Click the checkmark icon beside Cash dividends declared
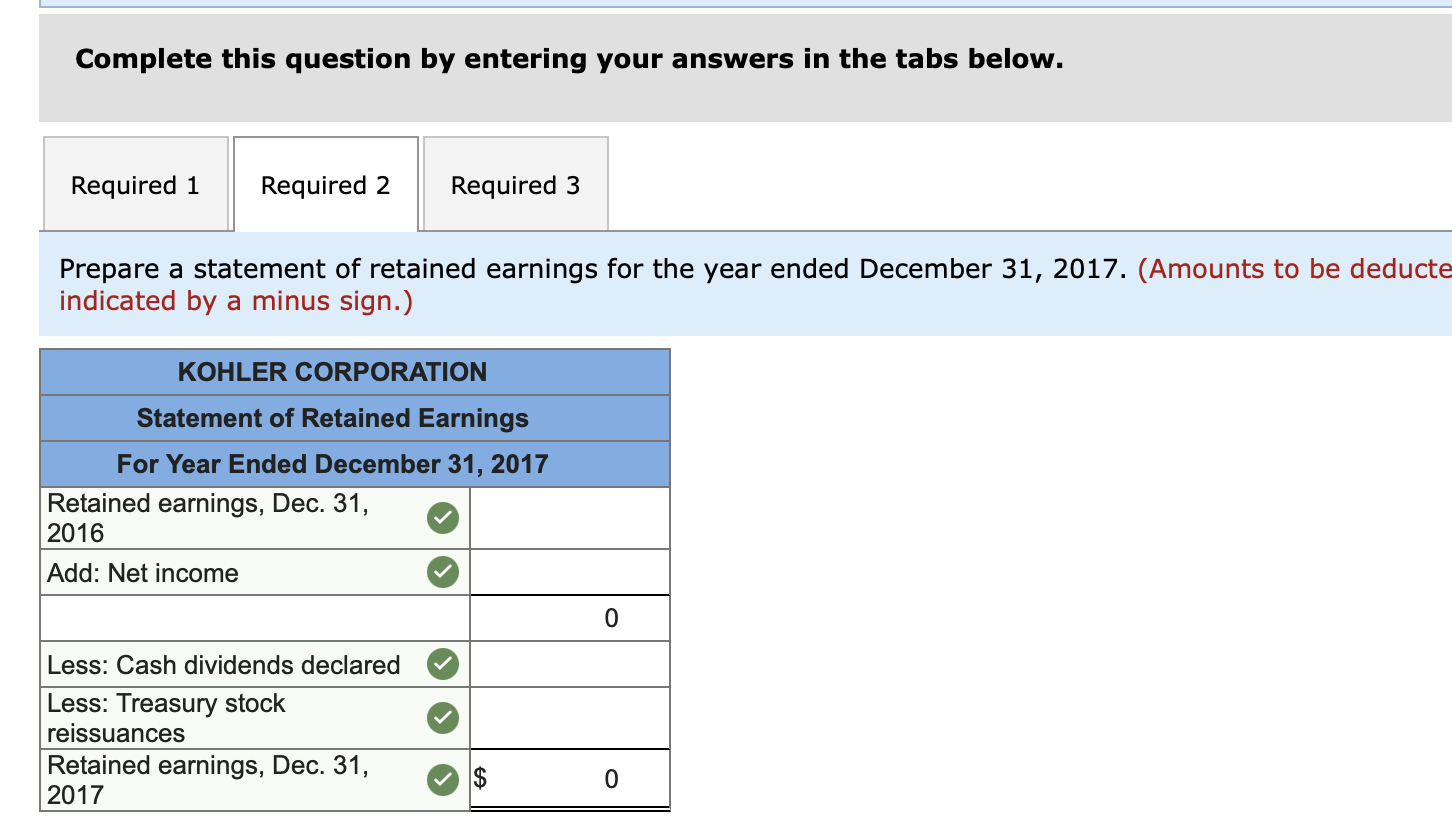The width and height of the screenshot is (1452, 816). coord(442,663)
